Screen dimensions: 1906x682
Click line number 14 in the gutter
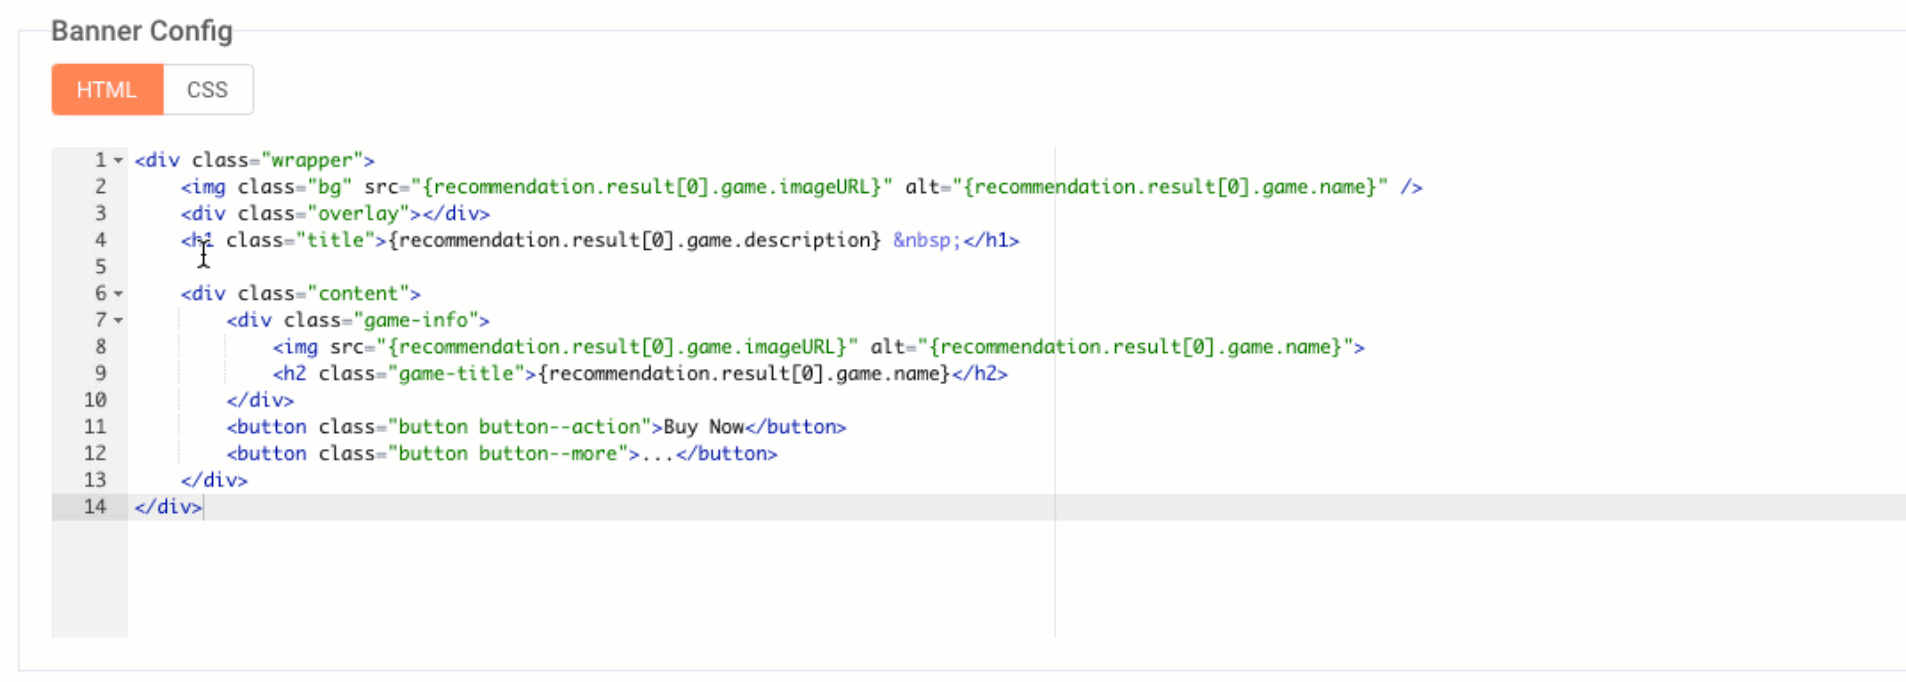95,507
